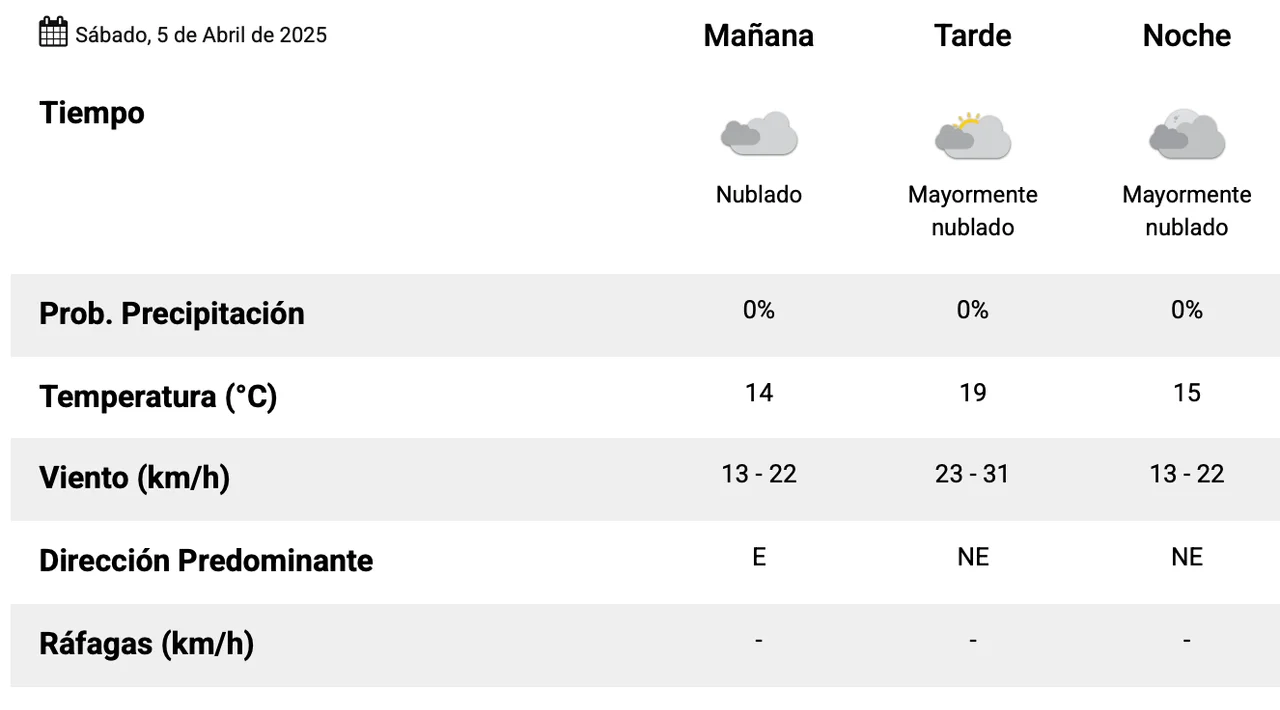
Task: Click the Temperatura (°C) row label
Action: [158, 397]
